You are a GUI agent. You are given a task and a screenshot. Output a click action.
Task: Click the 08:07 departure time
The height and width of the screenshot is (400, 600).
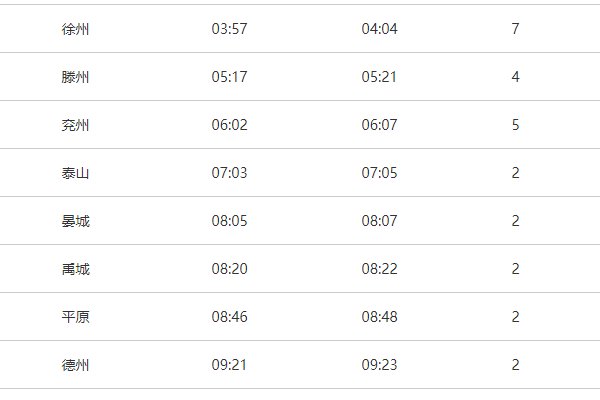pos(379,221)
